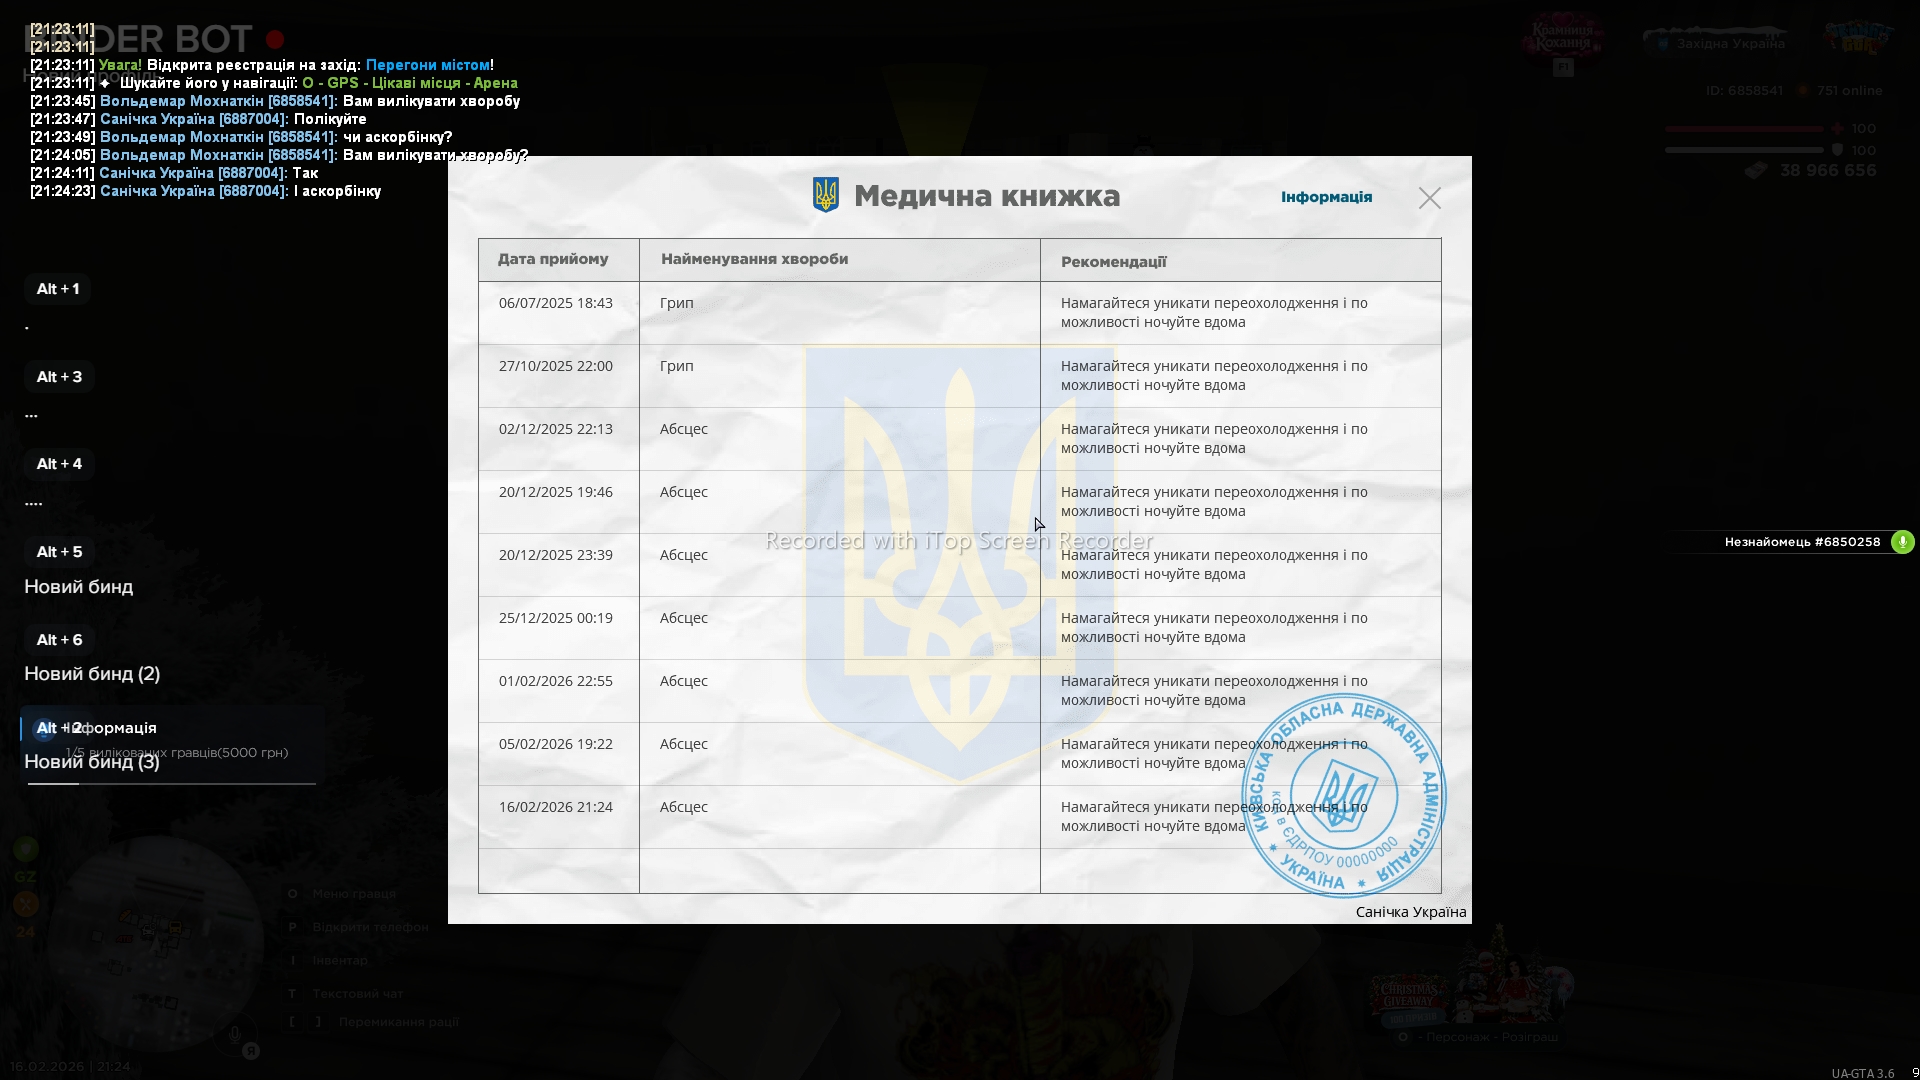Image resolution: width=1920 pixels, height=1080 pixels.
Task: Click the green shield GZ icon
Action: coord(26,849)
